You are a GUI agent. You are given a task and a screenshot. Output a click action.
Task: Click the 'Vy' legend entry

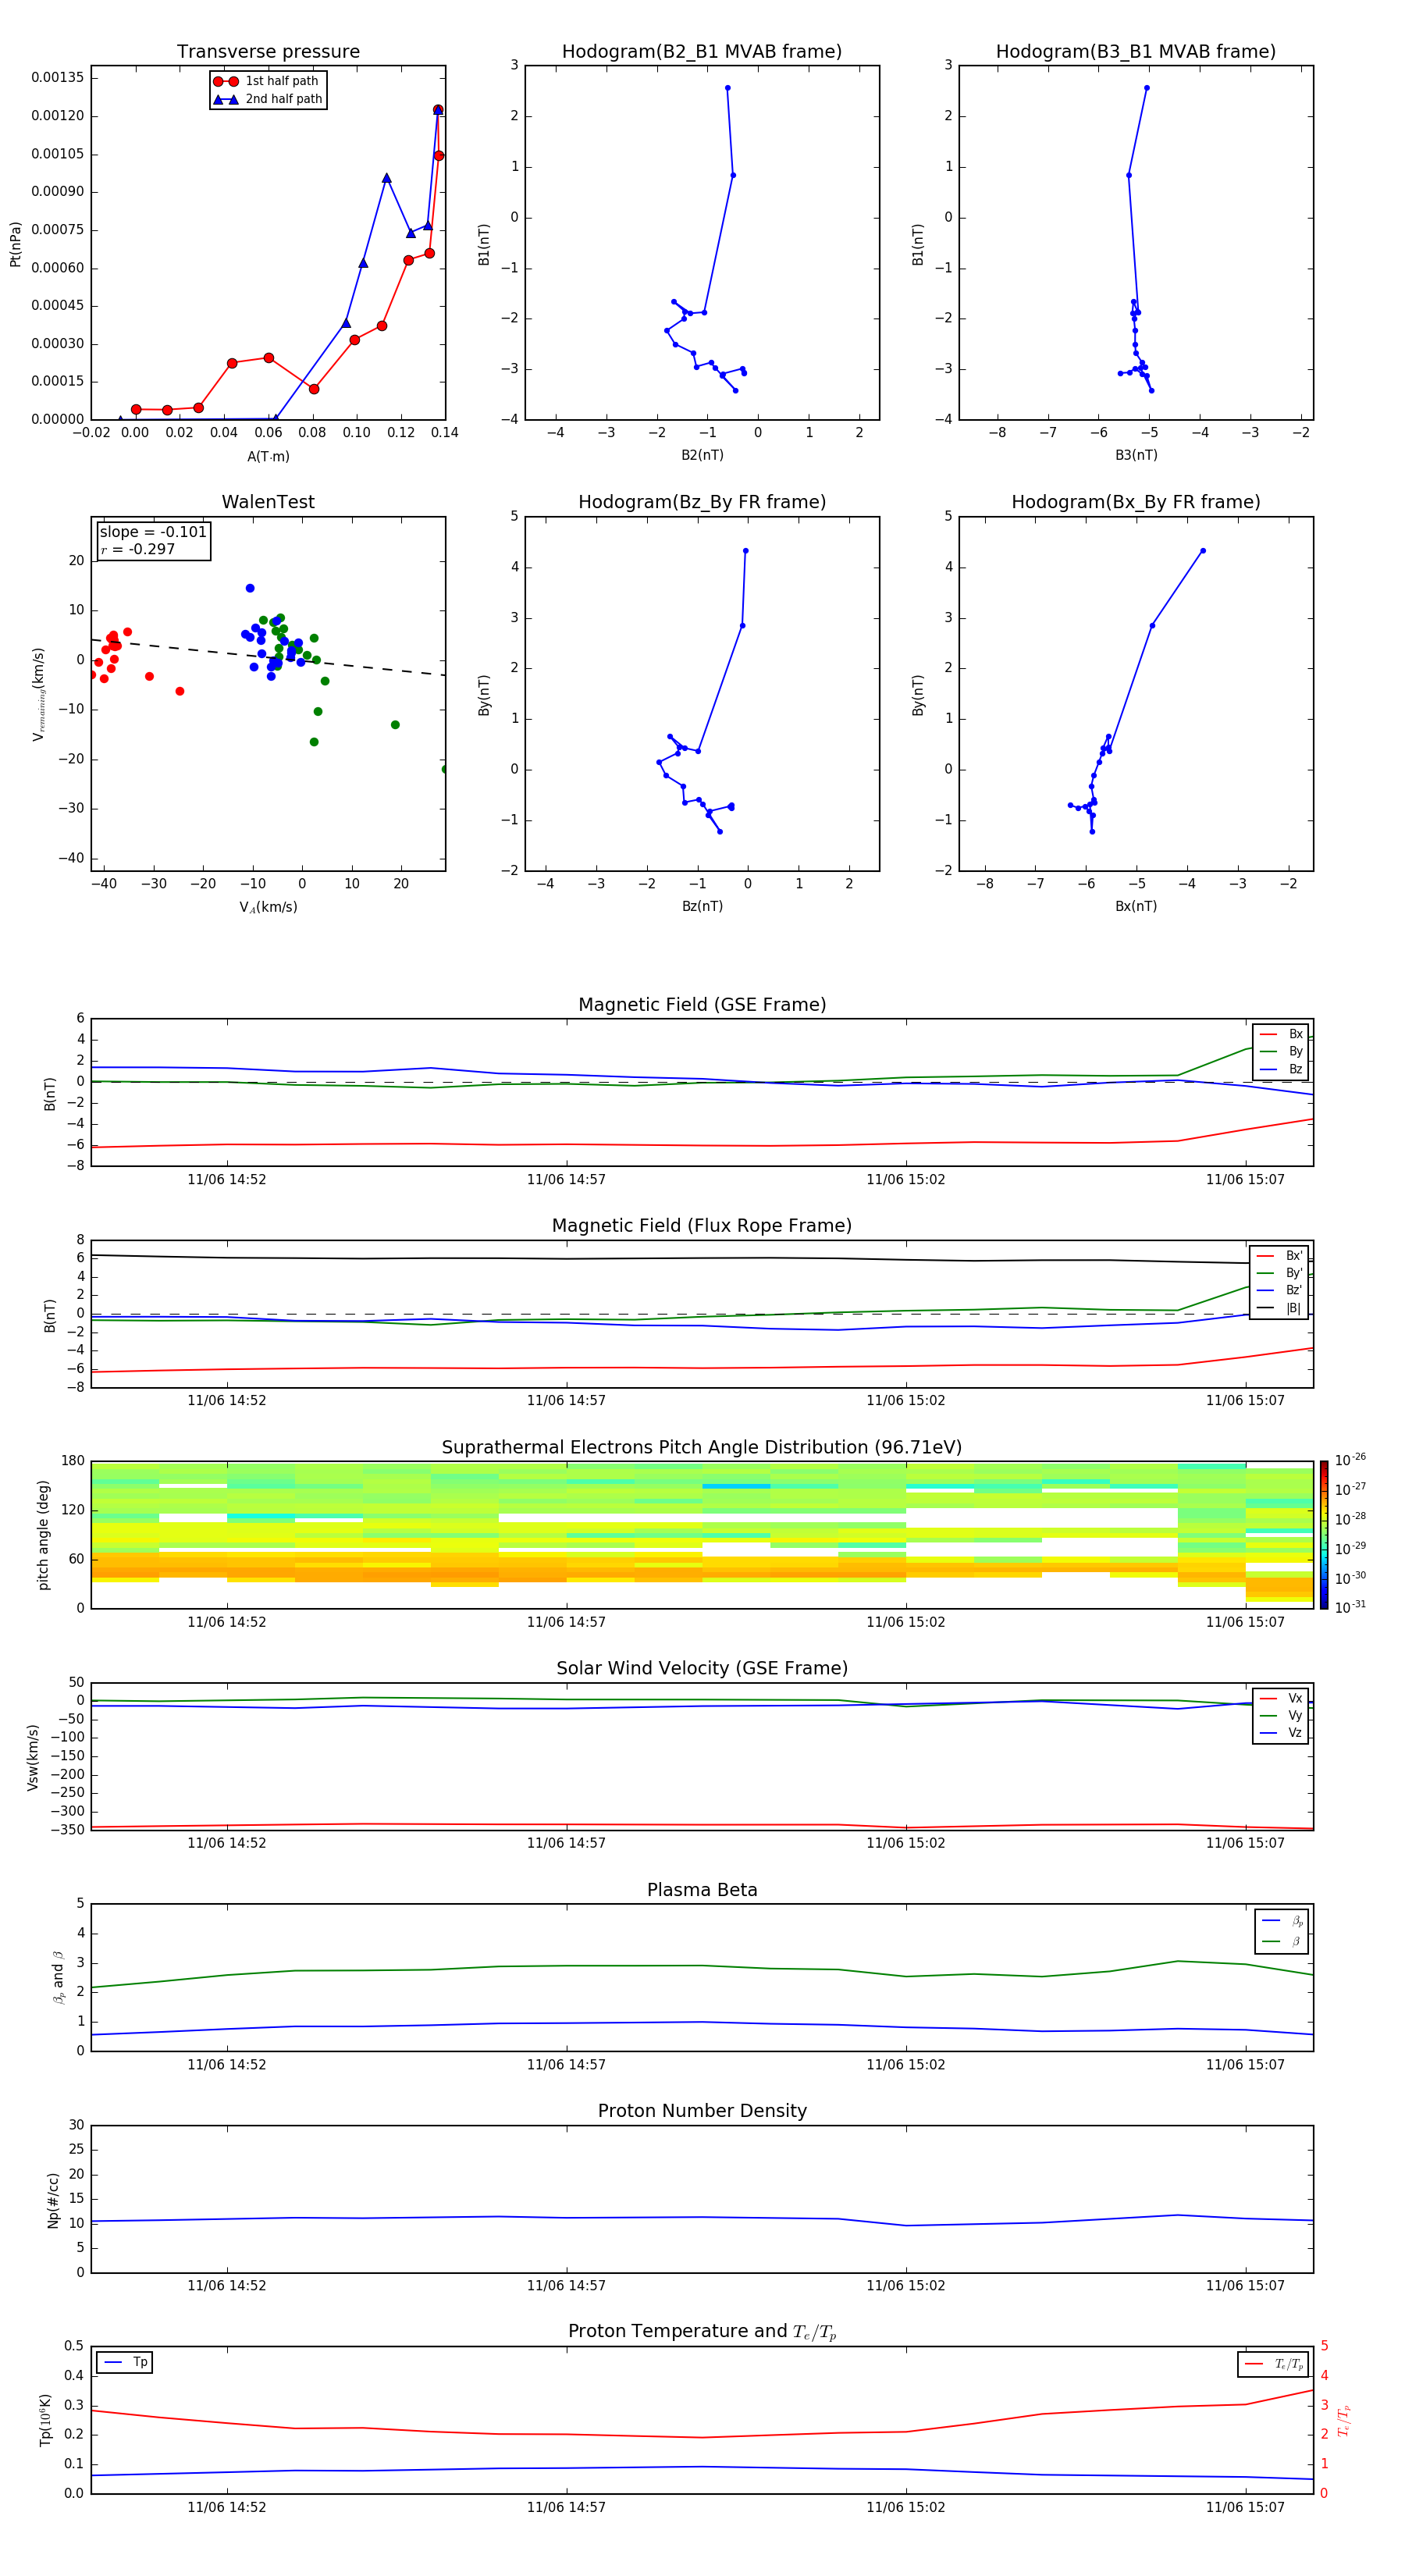tap(1281, 1715)
